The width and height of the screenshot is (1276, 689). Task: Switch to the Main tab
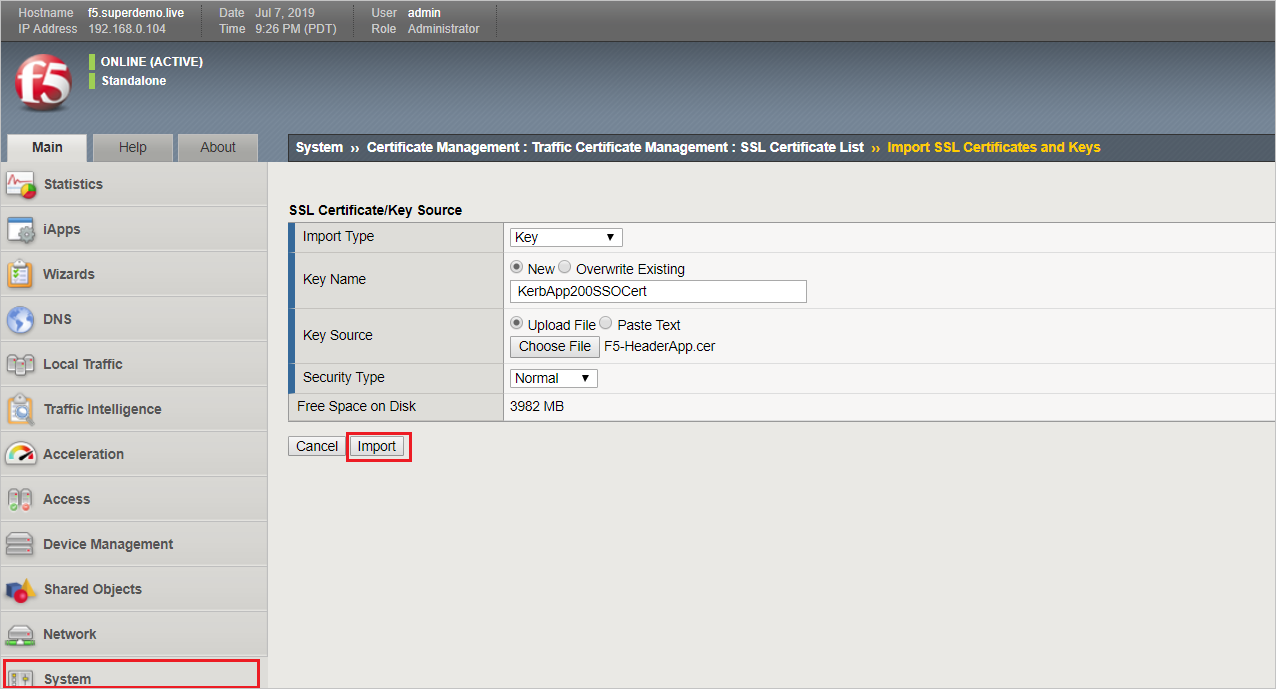tap(47, 147)
